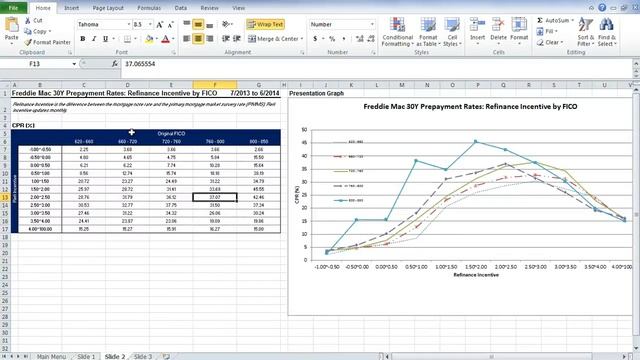This screenshot has height=360, width=640.
Task: Toggle bottom vertical alignment
Action: 209,24
